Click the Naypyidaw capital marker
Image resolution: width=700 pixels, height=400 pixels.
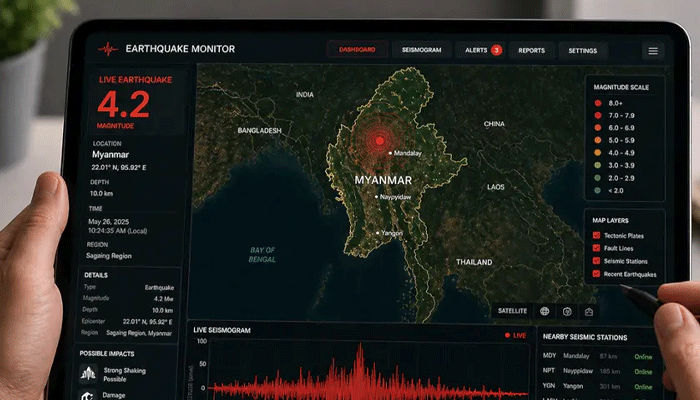(x=376, y=197)
